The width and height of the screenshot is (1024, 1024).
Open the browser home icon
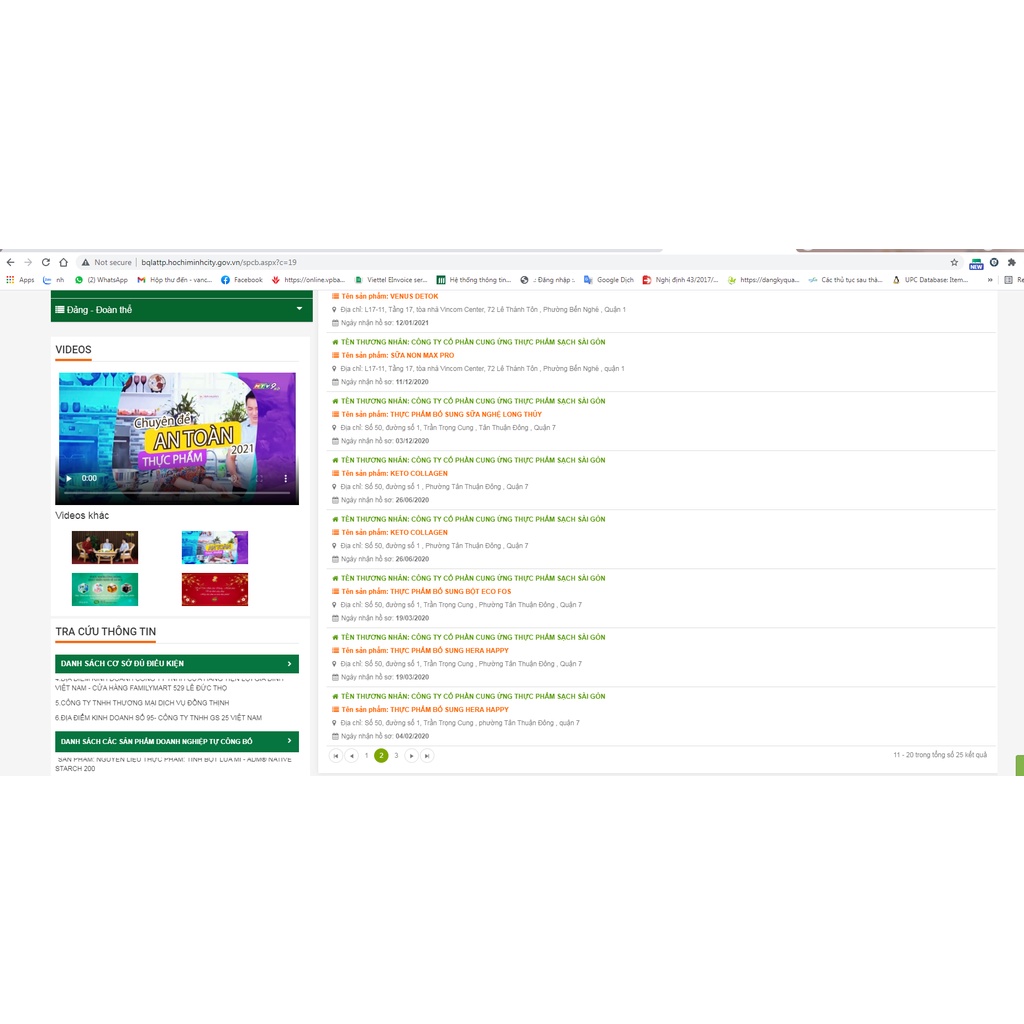(63, 263)
